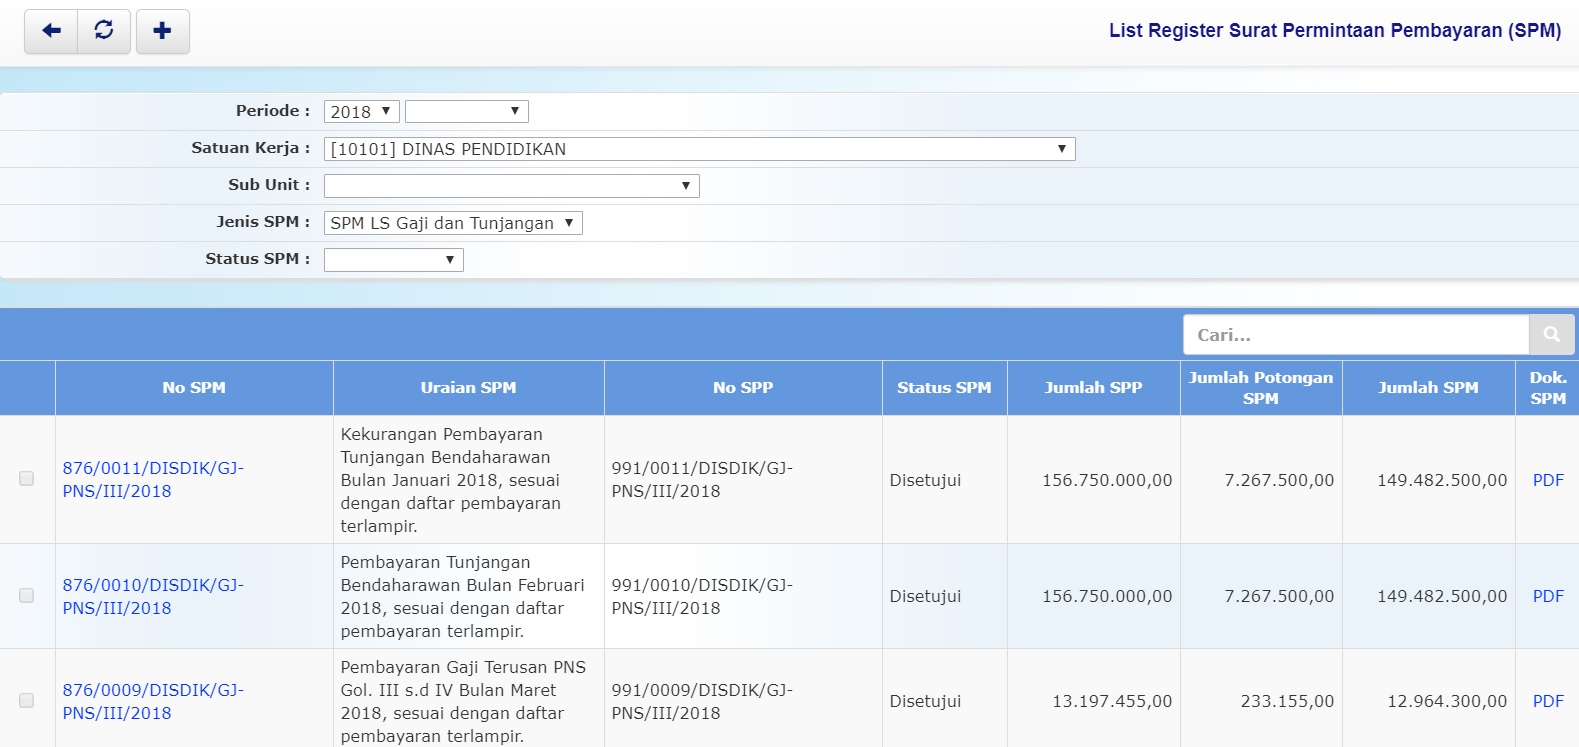Click the refresh icon button
This screenshot has height=747, width=1579.
pos(104,31)
